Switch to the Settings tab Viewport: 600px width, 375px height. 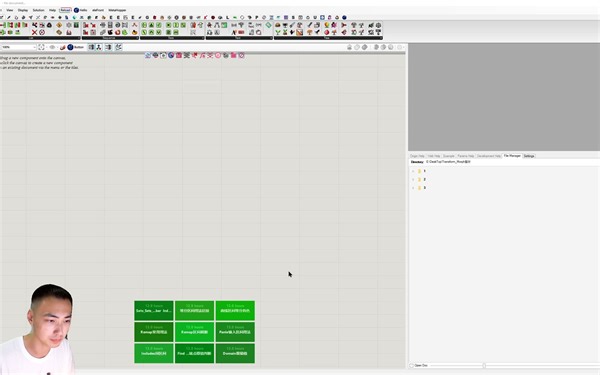(529, 156)
